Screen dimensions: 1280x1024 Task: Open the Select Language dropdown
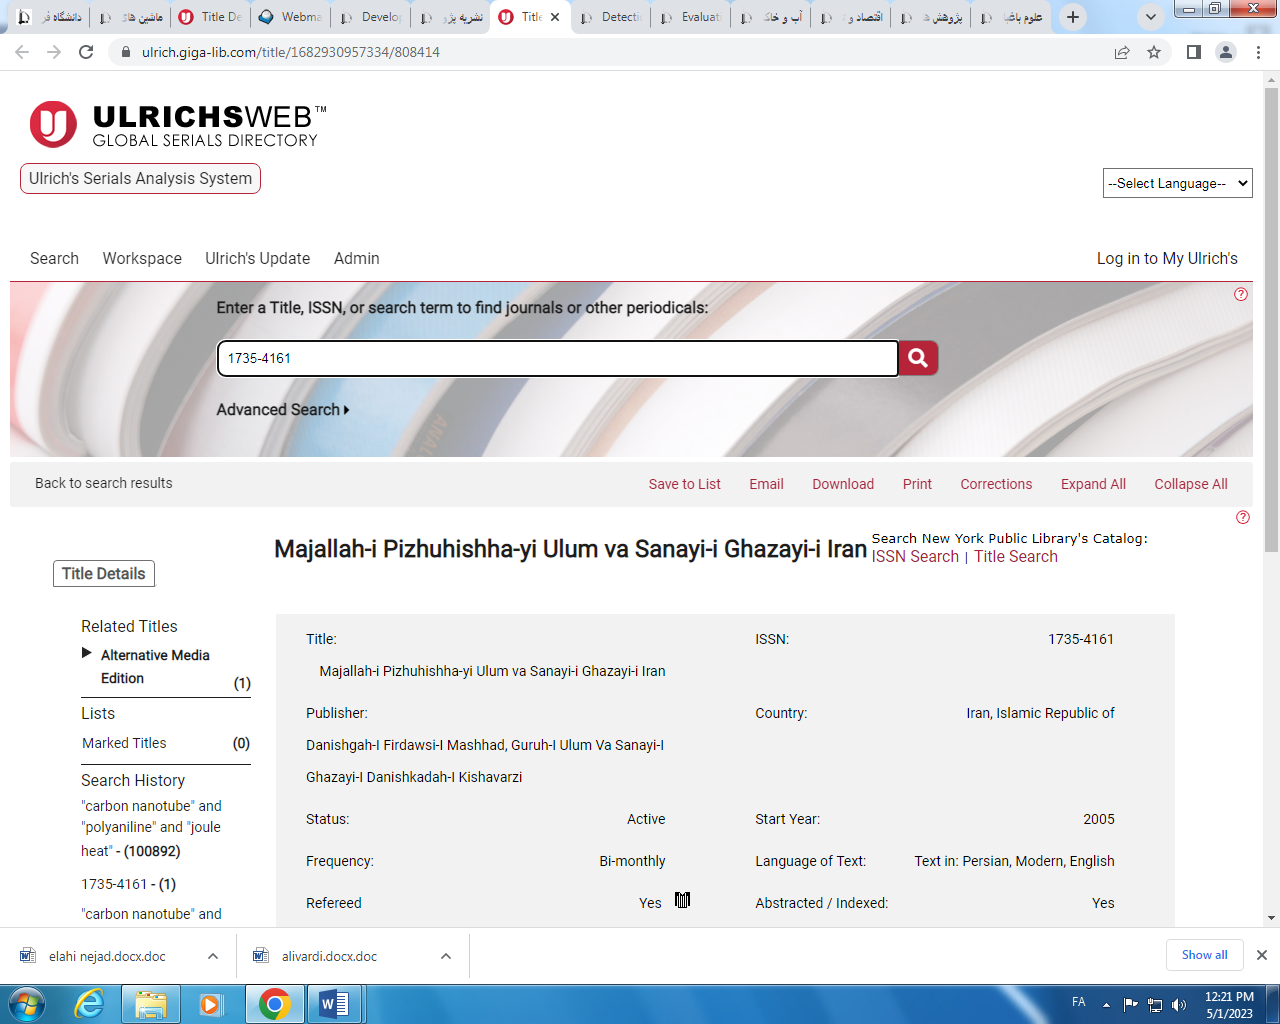(1177, 183)
